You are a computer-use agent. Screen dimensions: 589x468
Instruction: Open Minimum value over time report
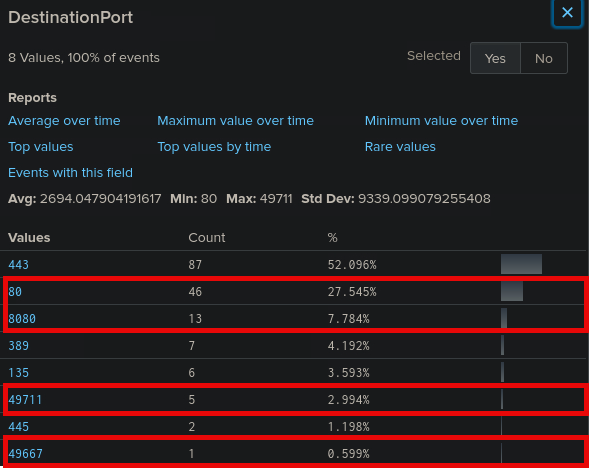pyautogui.click(x=441, y=121)
